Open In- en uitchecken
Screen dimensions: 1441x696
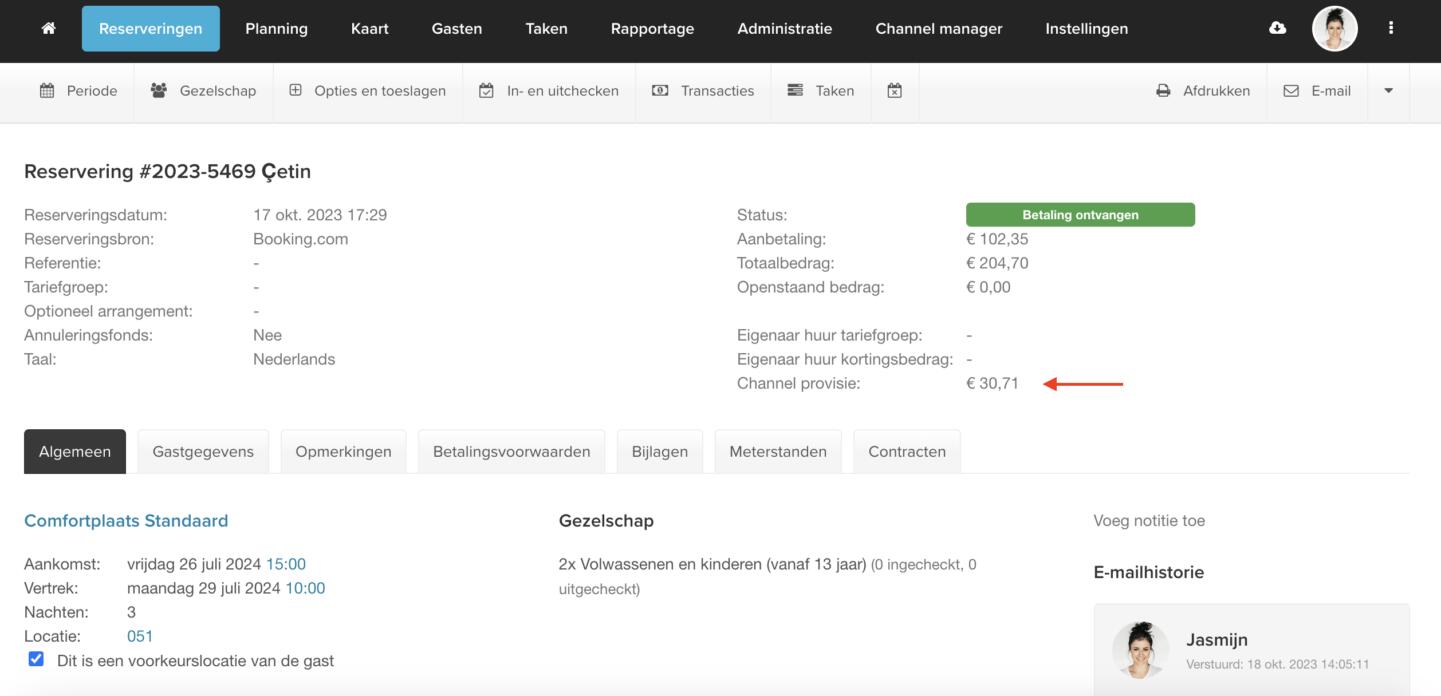549,91
